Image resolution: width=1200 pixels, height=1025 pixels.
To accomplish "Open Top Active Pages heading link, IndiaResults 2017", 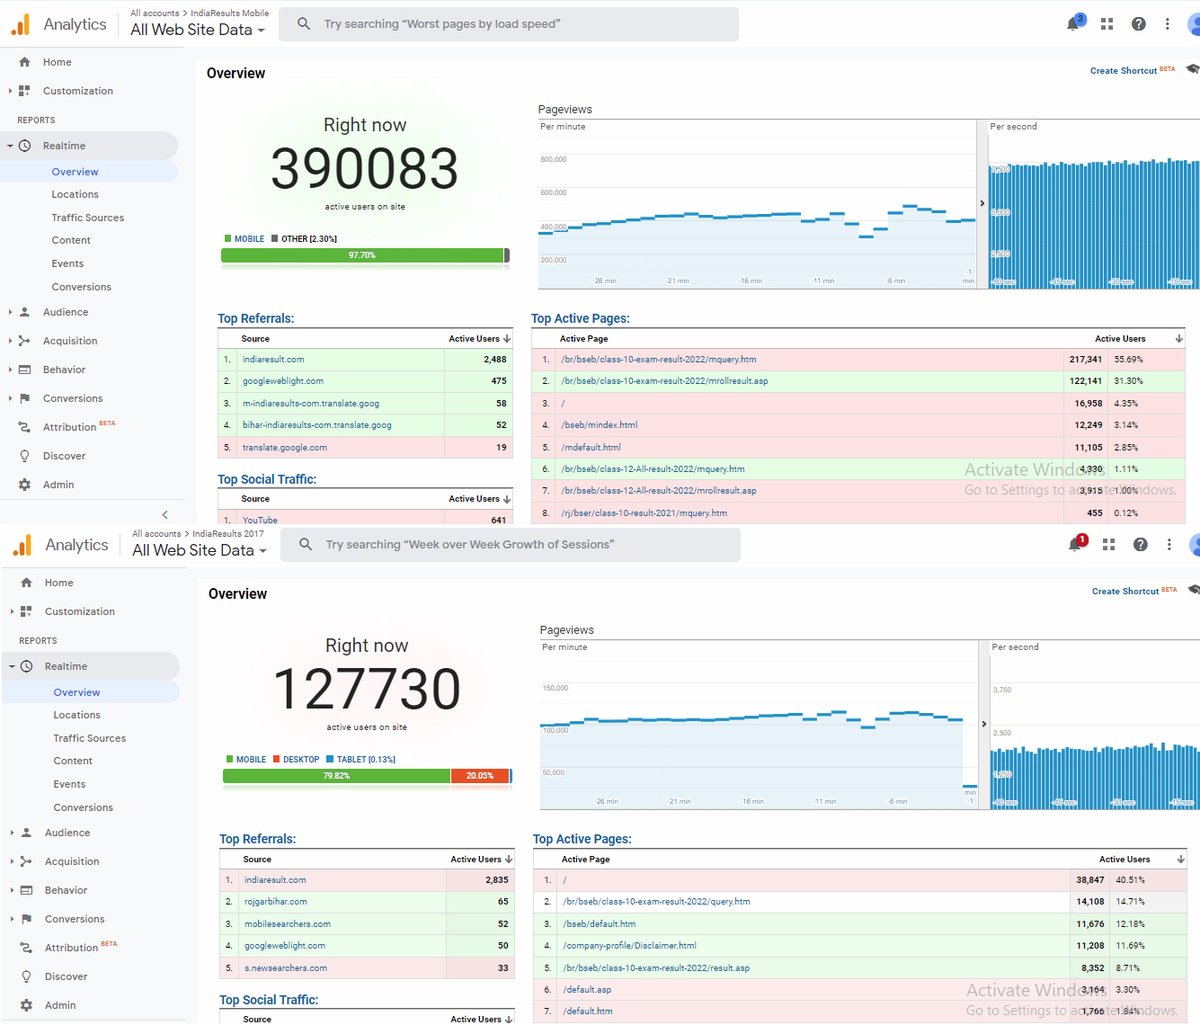I will click(x=582, y=840).
